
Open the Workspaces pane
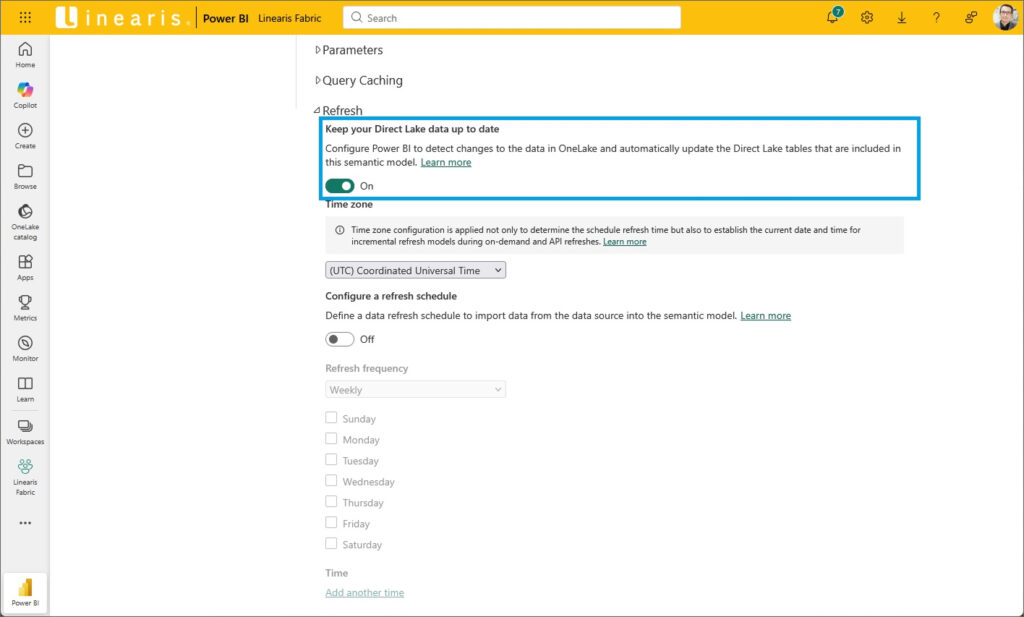[25, 431]
